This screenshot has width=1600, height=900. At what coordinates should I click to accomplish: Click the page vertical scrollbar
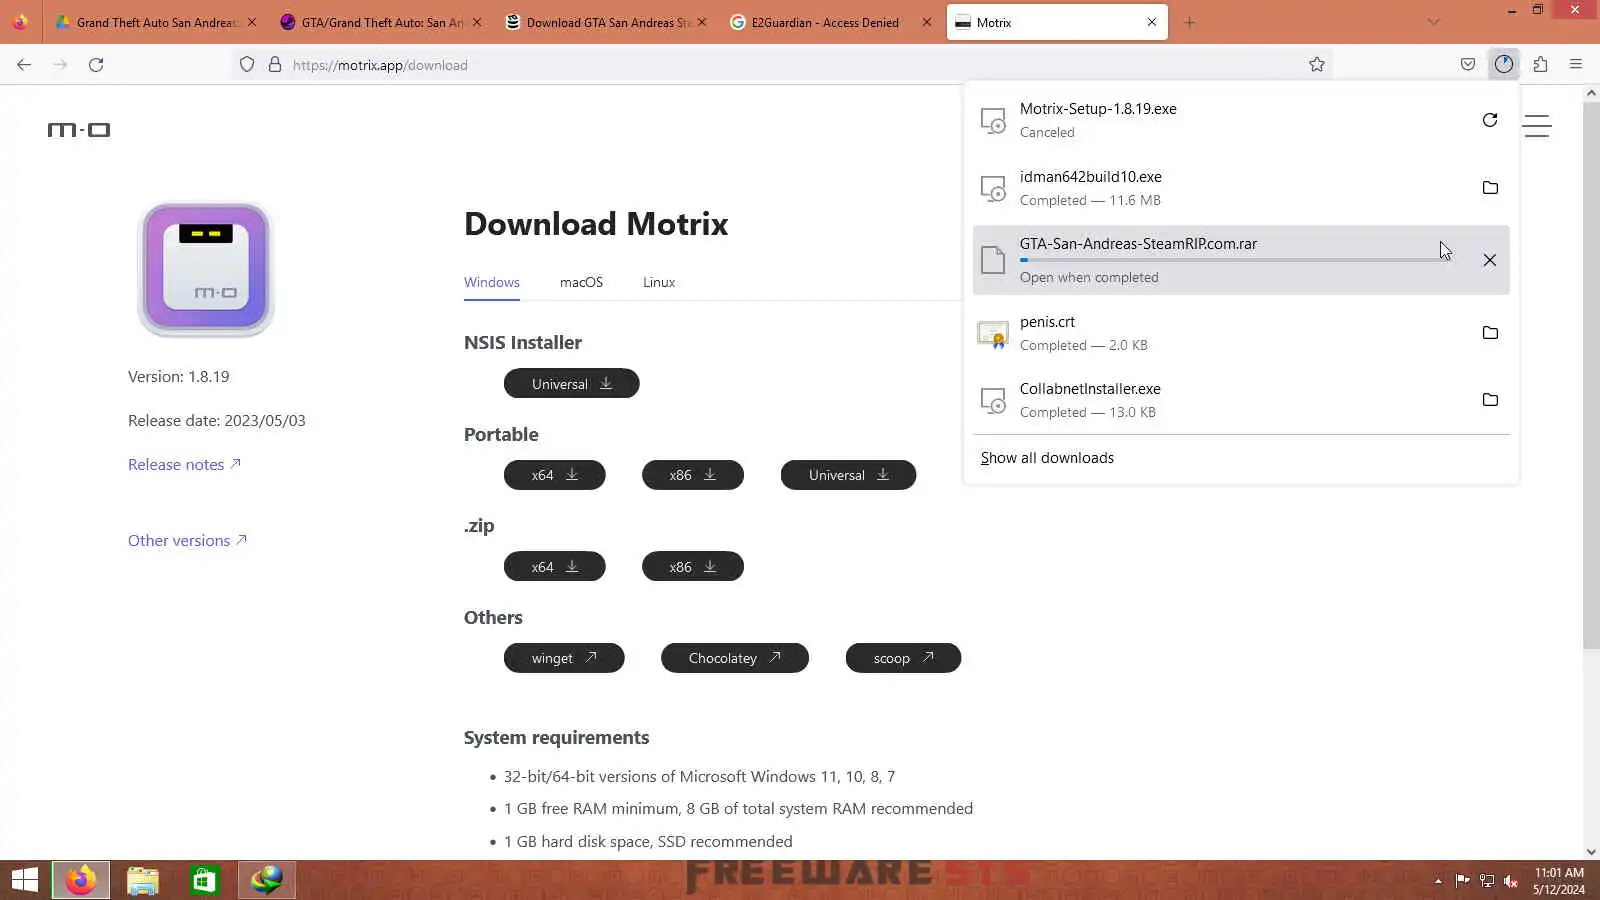(1591, 375)
